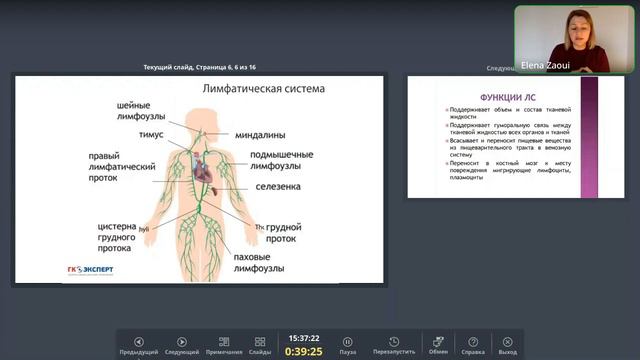Go to the previous slide (Предыдущий)
The image size is (640, 360).
coord(139,346)
